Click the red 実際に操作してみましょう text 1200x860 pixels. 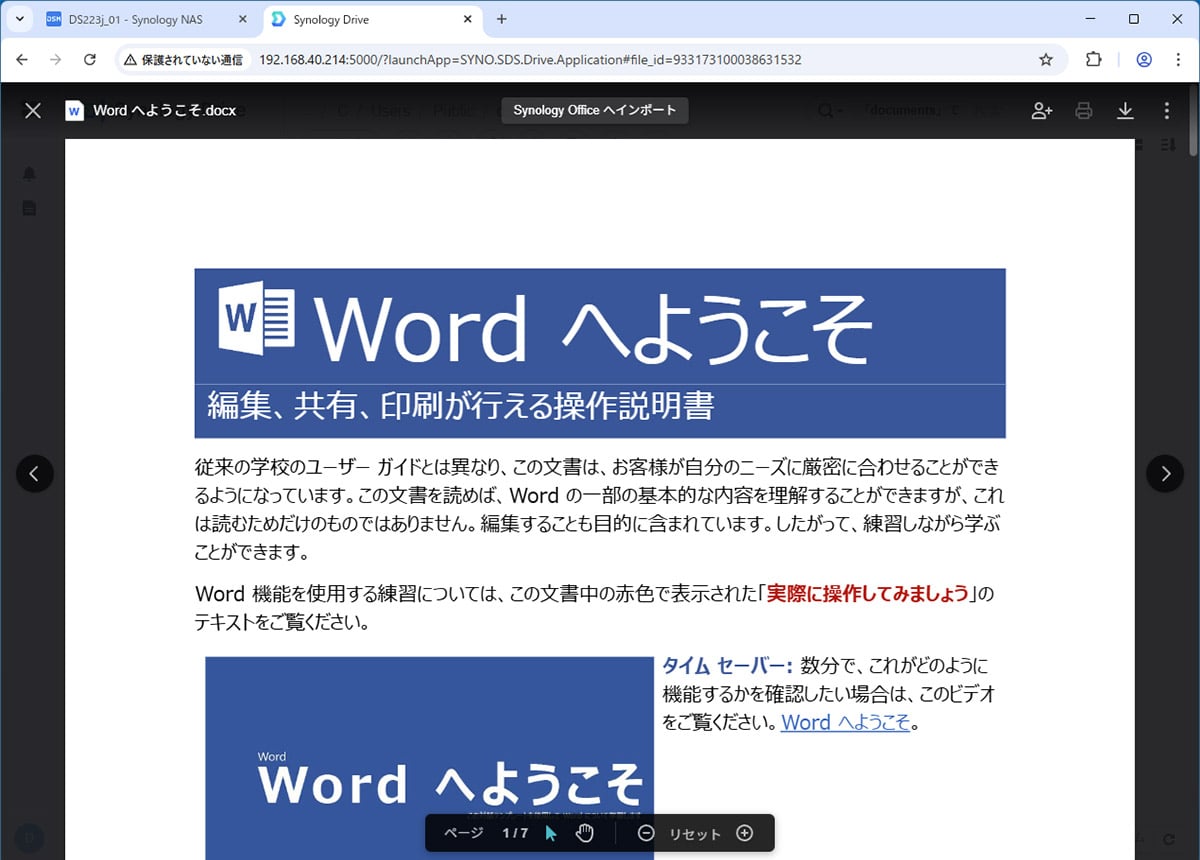pos(868,594)
